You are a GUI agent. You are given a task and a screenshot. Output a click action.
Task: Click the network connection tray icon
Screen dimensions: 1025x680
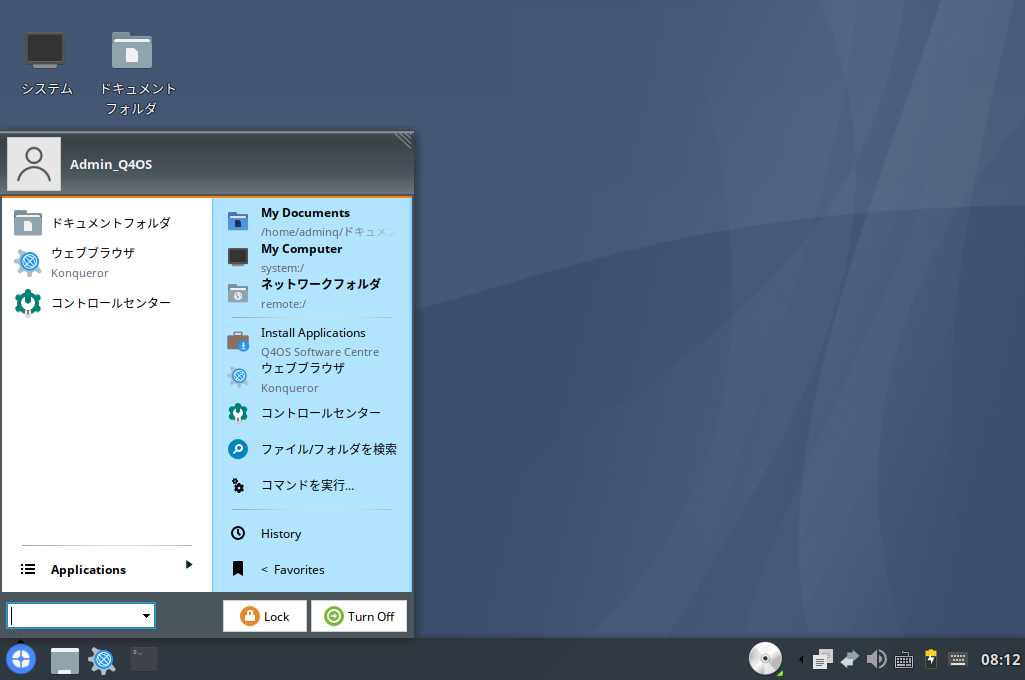(850, 659)
